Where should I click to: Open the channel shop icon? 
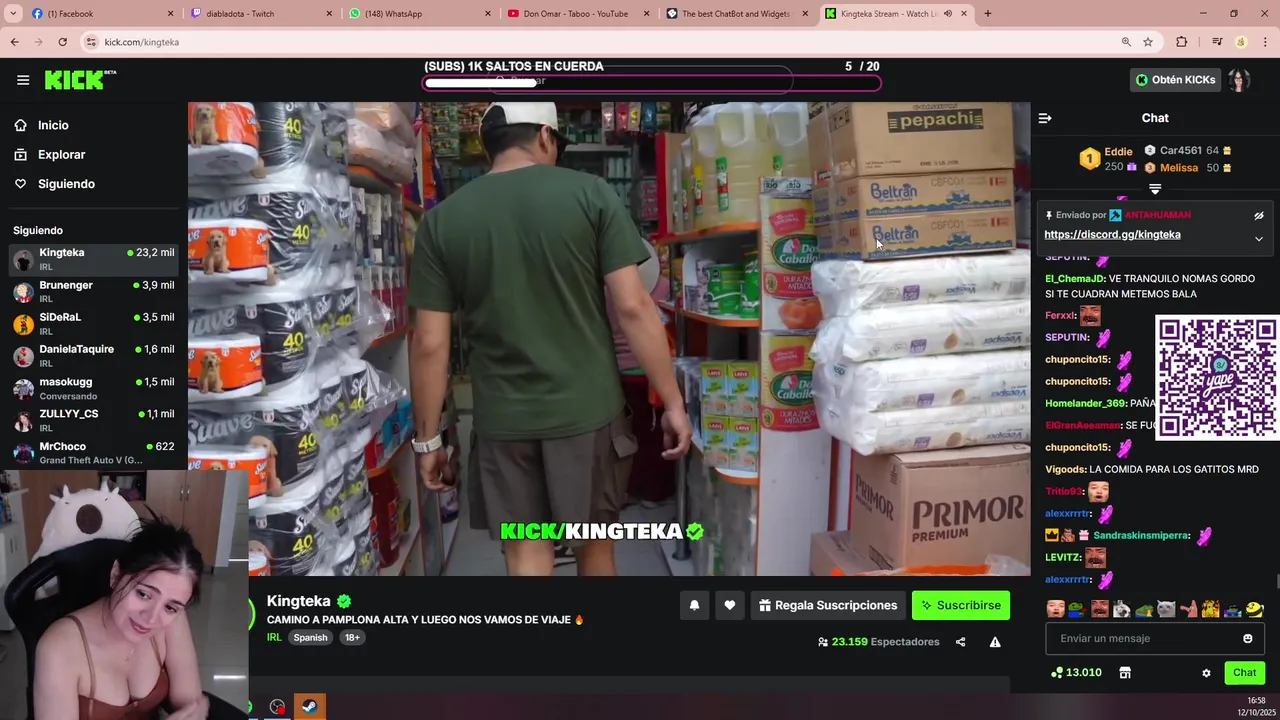pyautogui.click(x=1125, y=673)
